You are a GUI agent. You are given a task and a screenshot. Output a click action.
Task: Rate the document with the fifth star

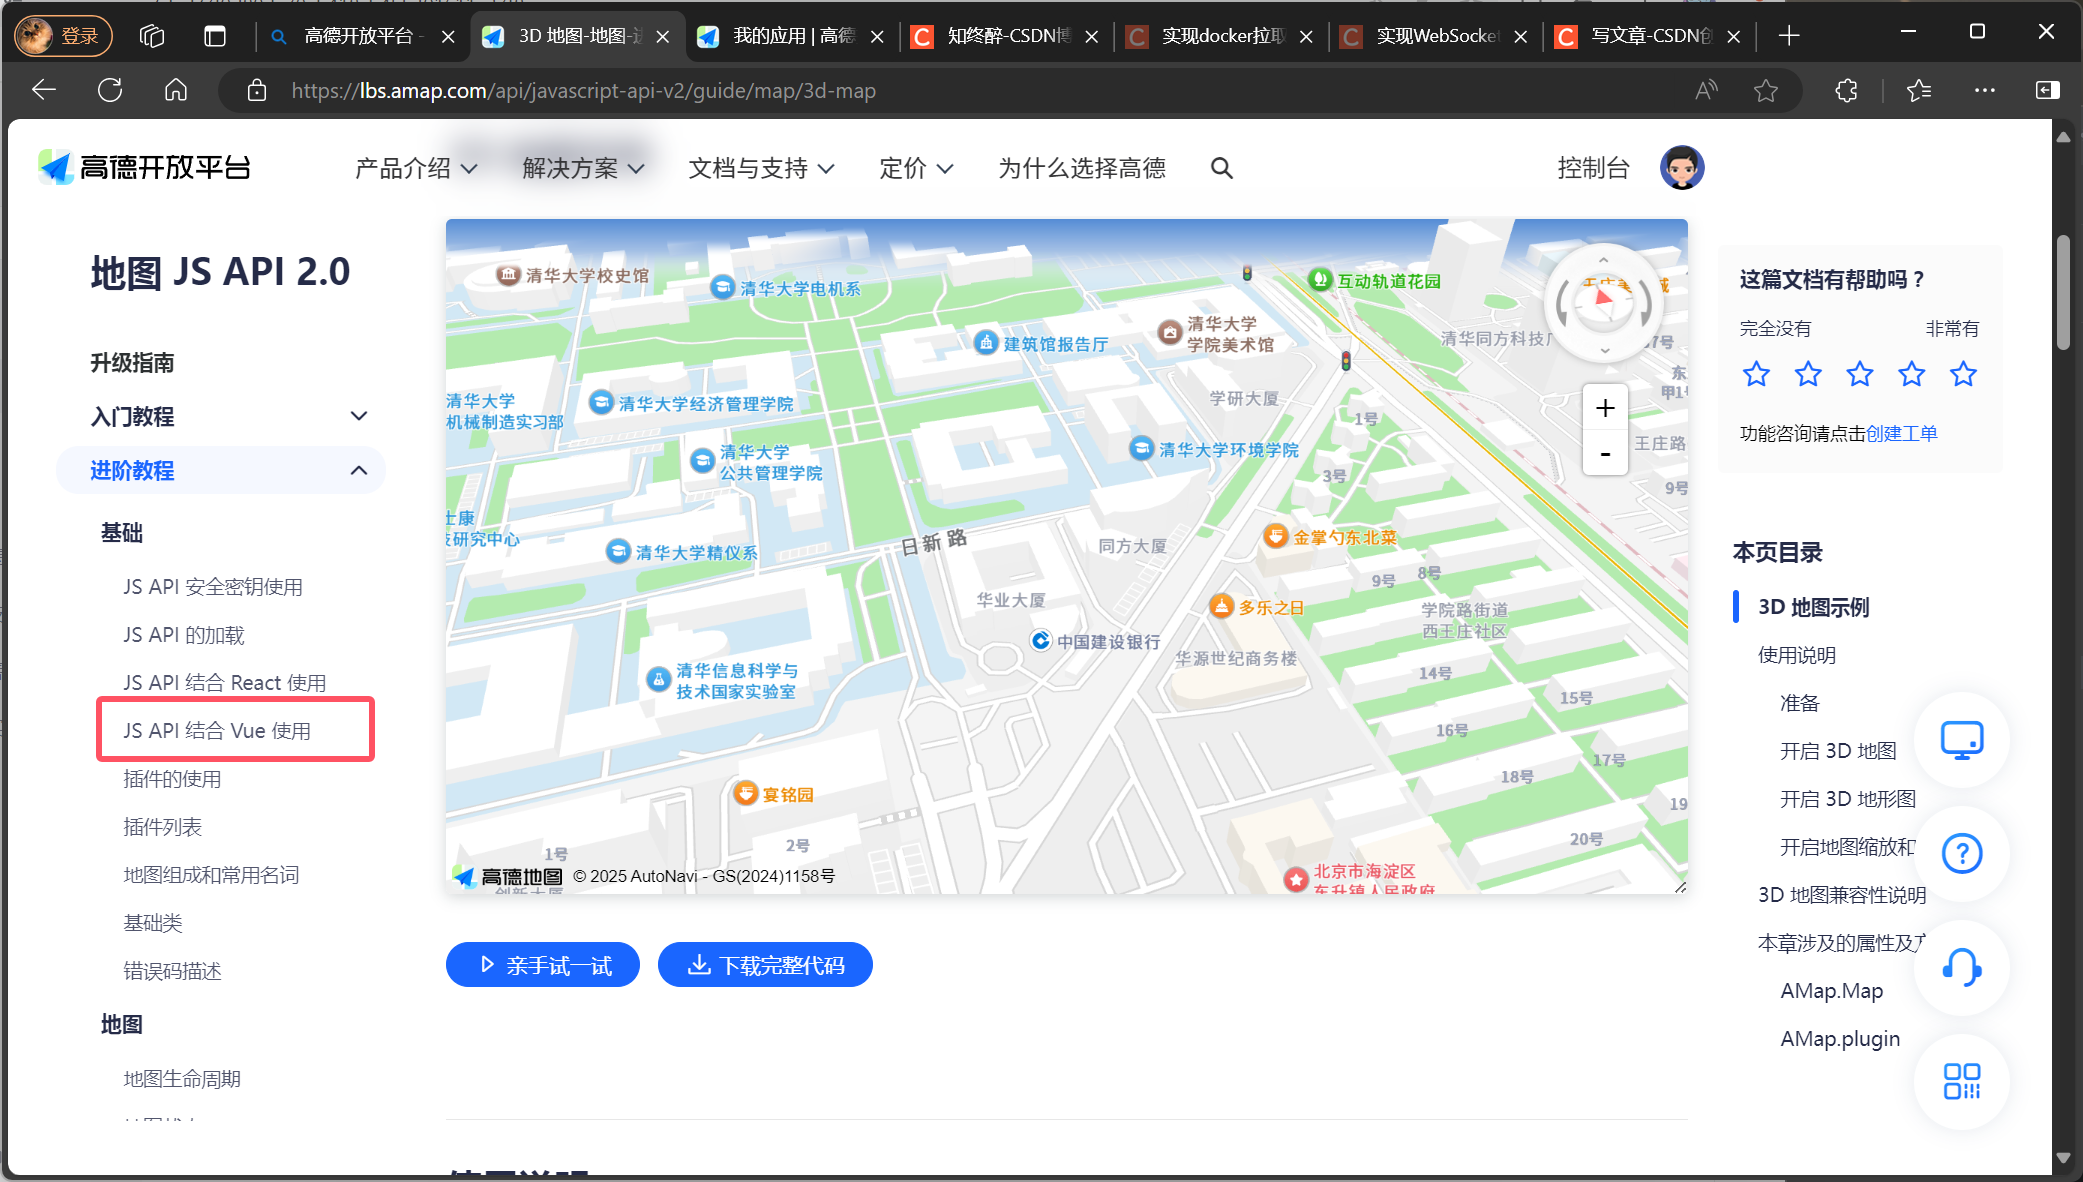point(1963,374)
